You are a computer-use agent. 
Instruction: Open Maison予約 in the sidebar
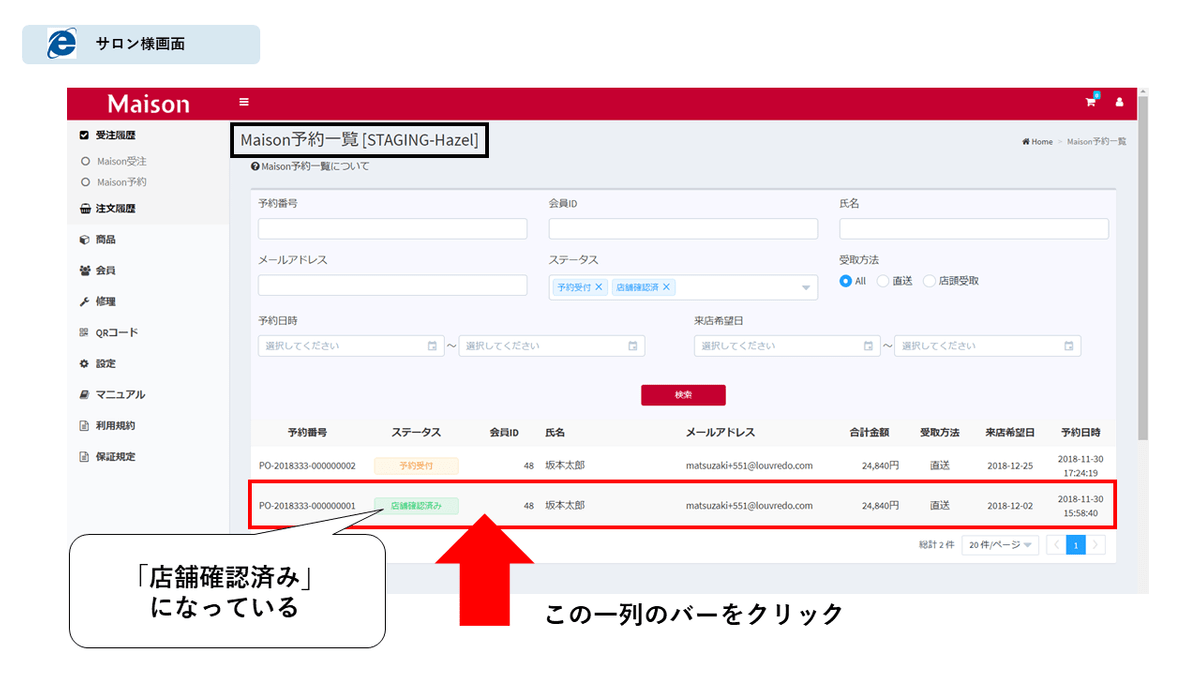(x=121, y=182)
